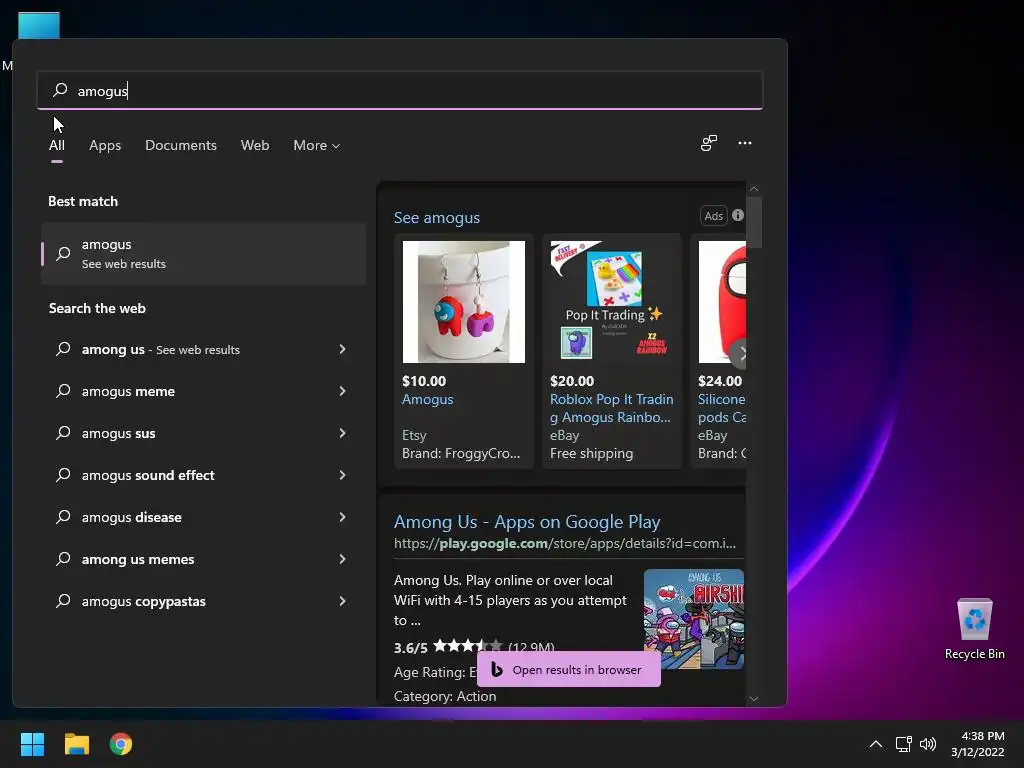
Task: Click the Ads info circle icon
Action: pyautogui.click(x=738, y=215)
